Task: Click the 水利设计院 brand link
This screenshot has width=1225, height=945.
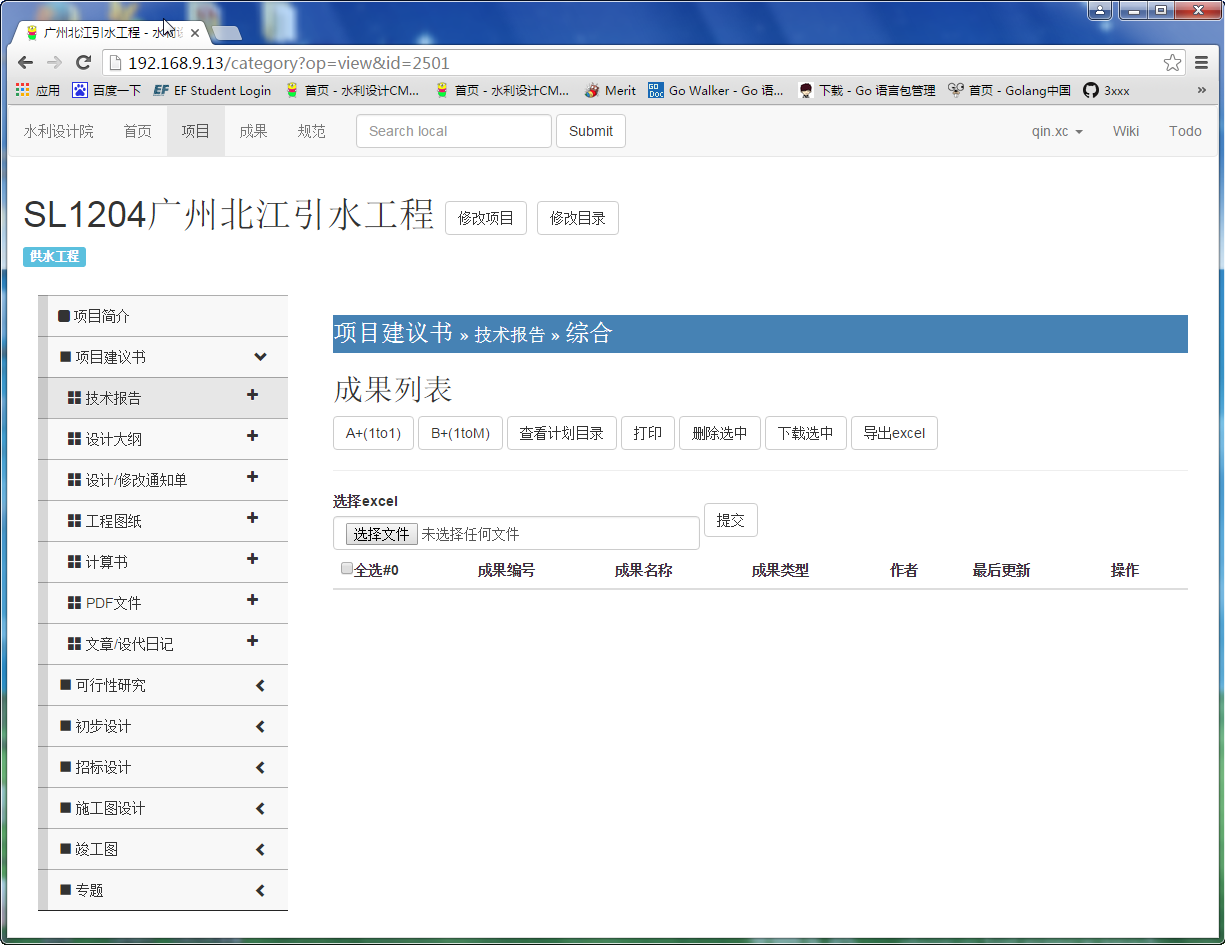Action: coord(59,131)
